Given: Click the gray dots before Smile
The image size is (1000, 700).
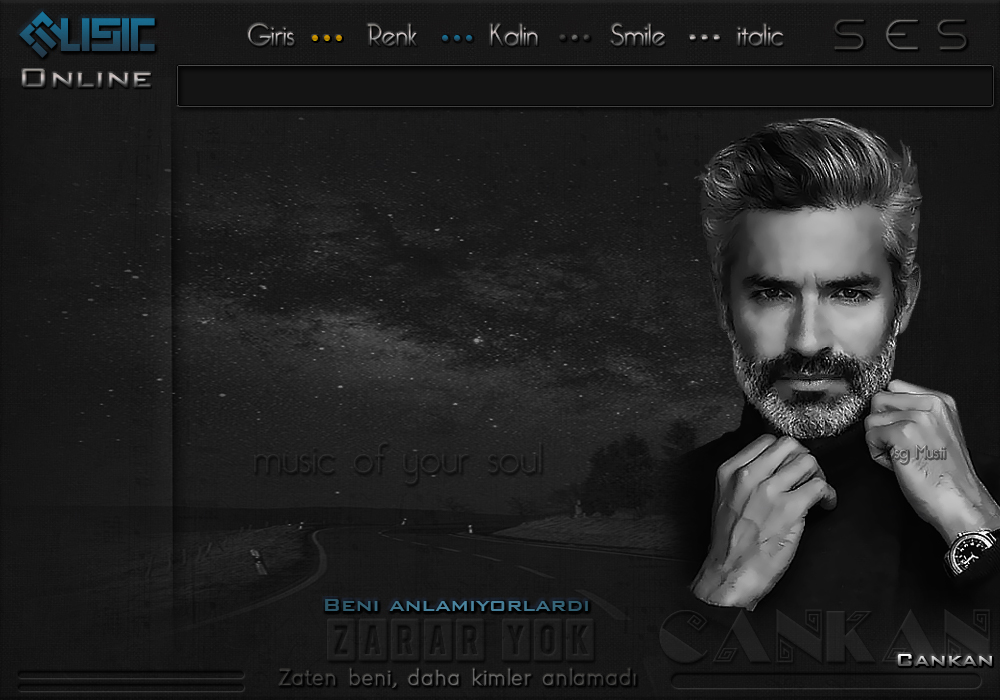Looking at the screenshot, I should coord(575,38).
